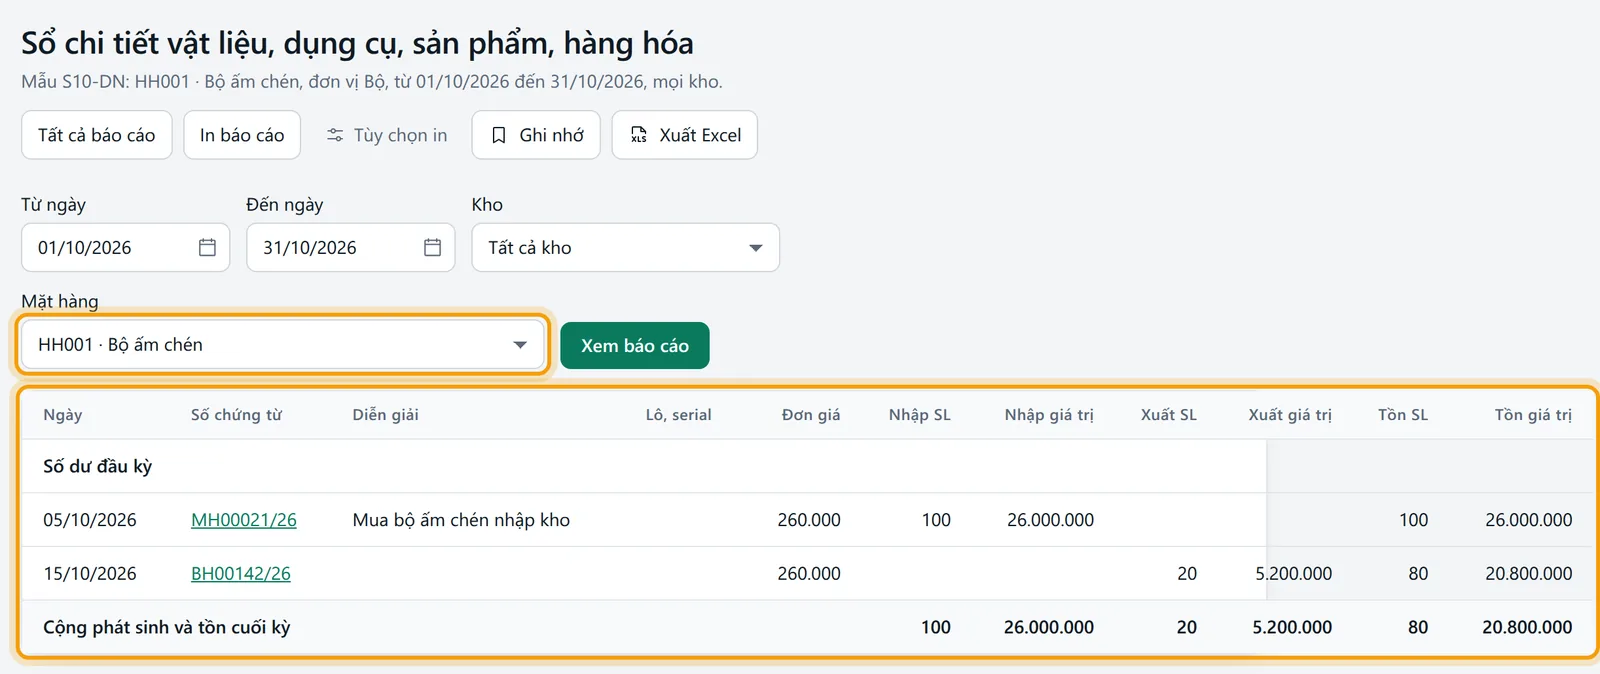
Task: Click the bookmark icon on Ghi nhớ
Action: point(498,135)
